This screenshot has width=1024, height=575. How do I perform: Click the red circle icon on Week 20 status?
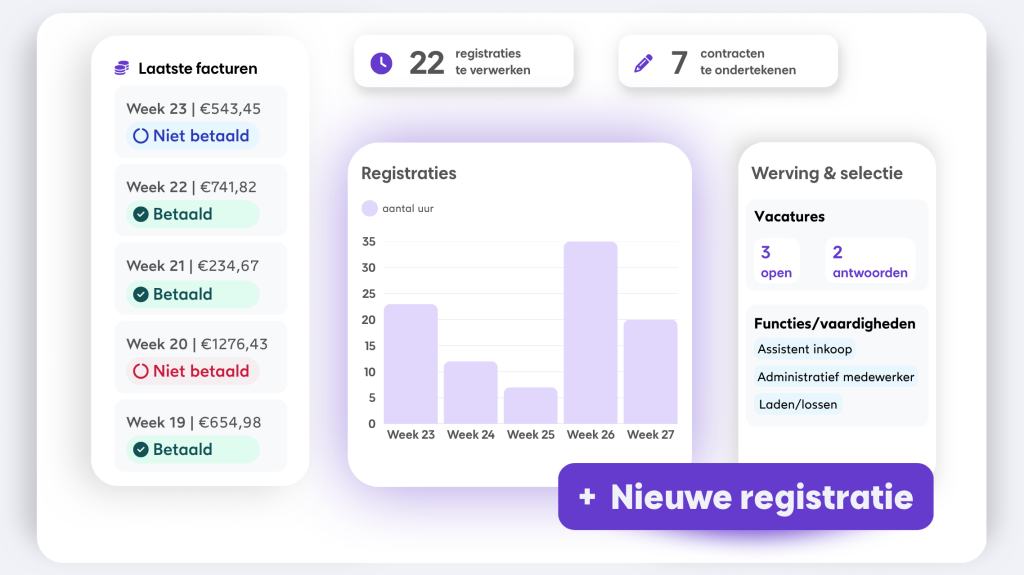point(141,371)
